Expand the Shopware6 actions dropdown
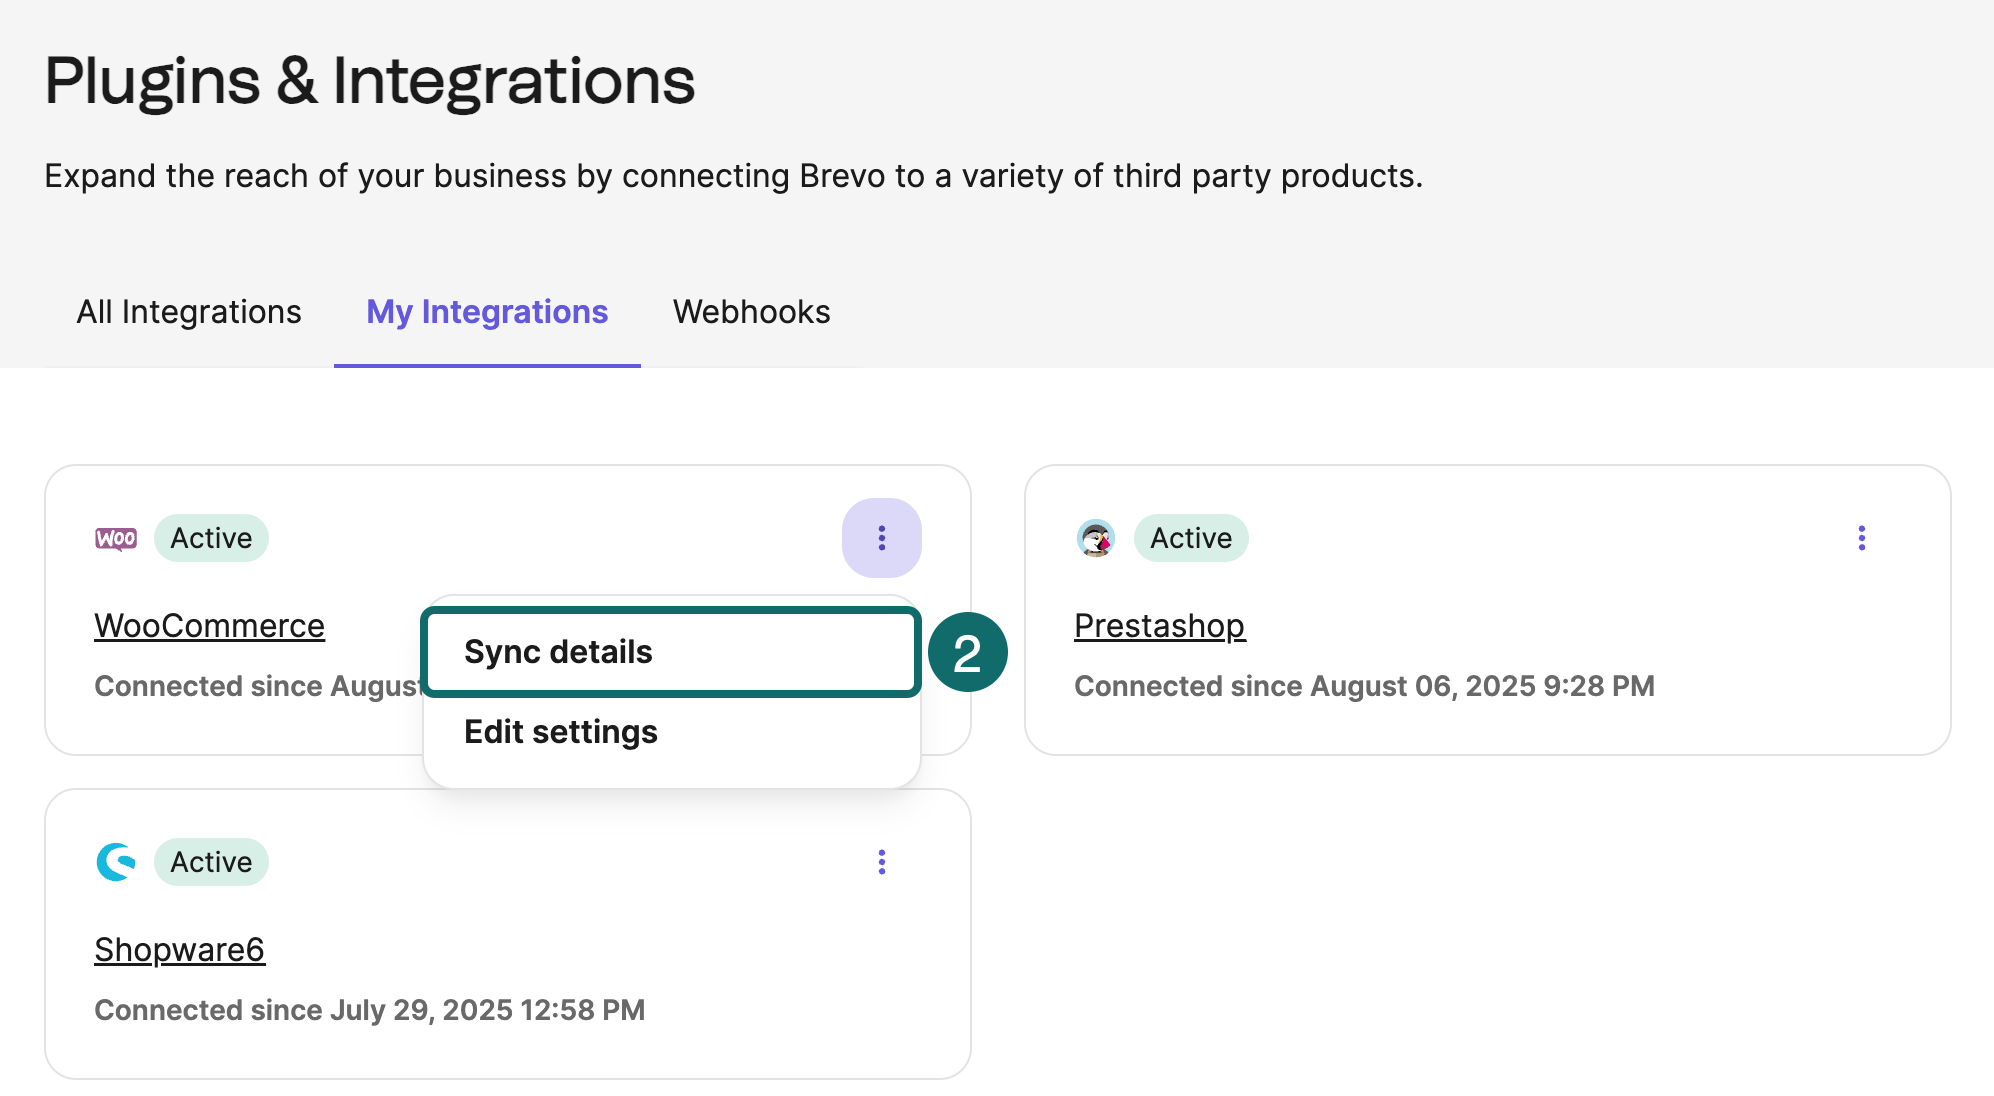The height and width of the screenshot is (1096, 1994). click(881, 861)
